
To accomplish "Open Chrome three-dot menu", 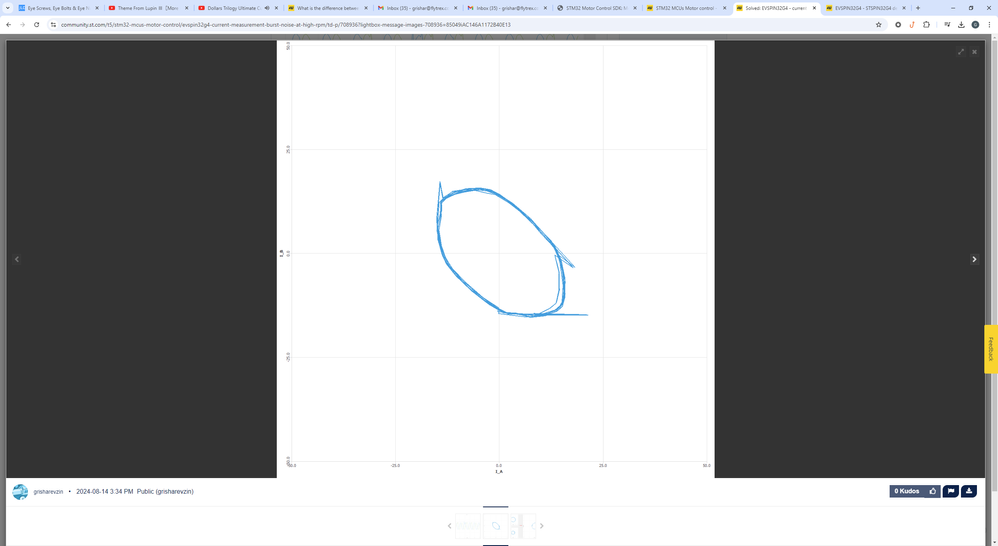I will pyautogui.click(x=989, y=25).
